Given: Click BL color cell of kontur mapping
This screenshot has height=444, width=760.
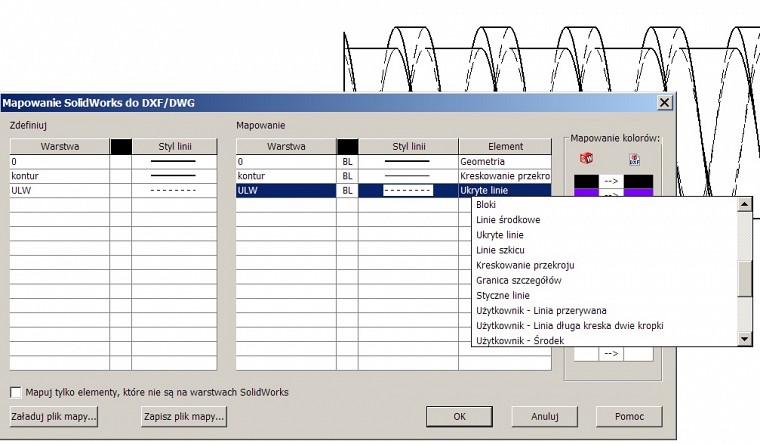Looking at the screenshot, I should click(348, 176).
